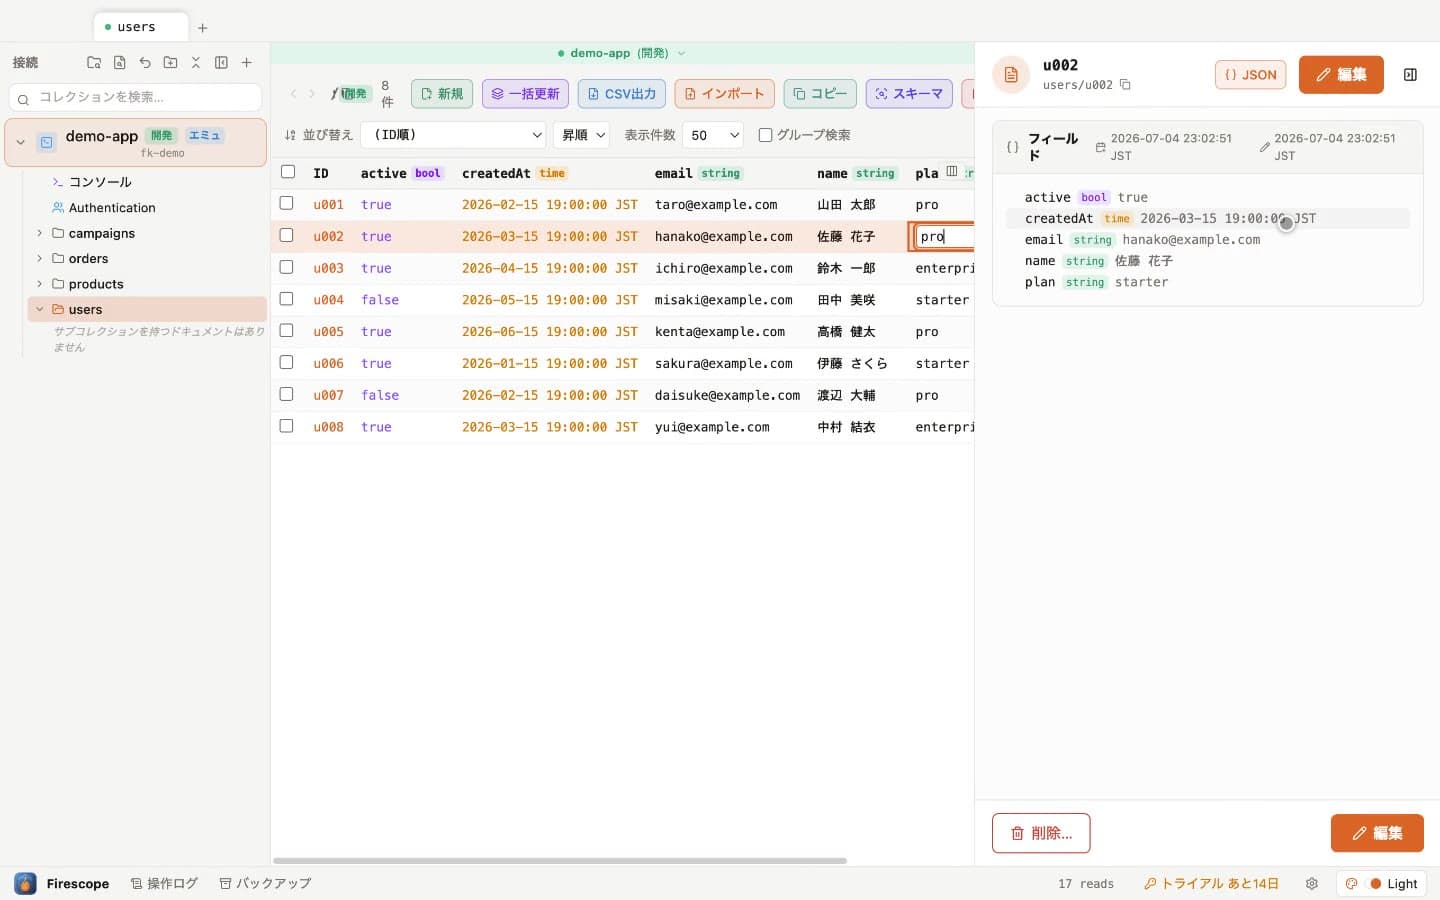Click the bottom 編集 button in detail panel
1440x900 pixels.
pyautogui.click(x=1377, y=833)
